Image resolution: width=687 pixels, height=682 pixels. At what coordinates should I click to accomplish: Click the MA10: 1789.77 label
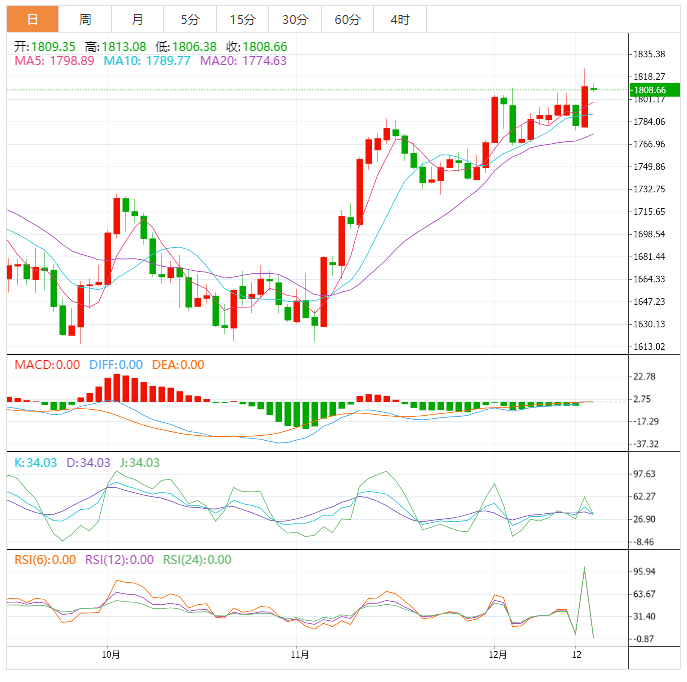(x=147, y=60)
